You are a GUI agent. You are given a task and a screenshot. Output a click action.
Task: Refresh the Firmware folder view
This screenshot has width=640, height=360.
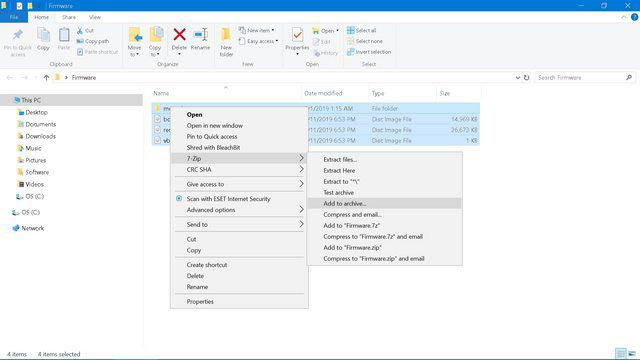coord(527,78)
